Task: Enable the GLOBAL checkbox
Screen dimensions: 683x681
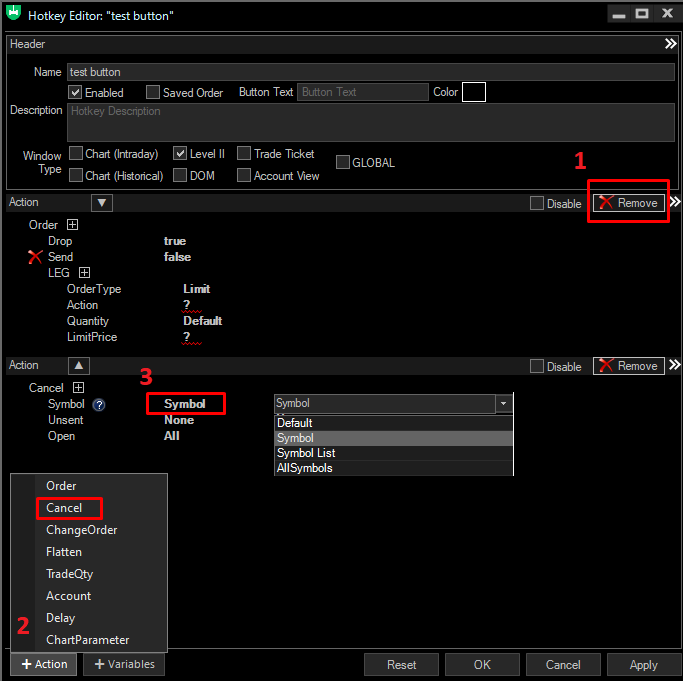Action: pyautogui.click(x=343, y=162)
